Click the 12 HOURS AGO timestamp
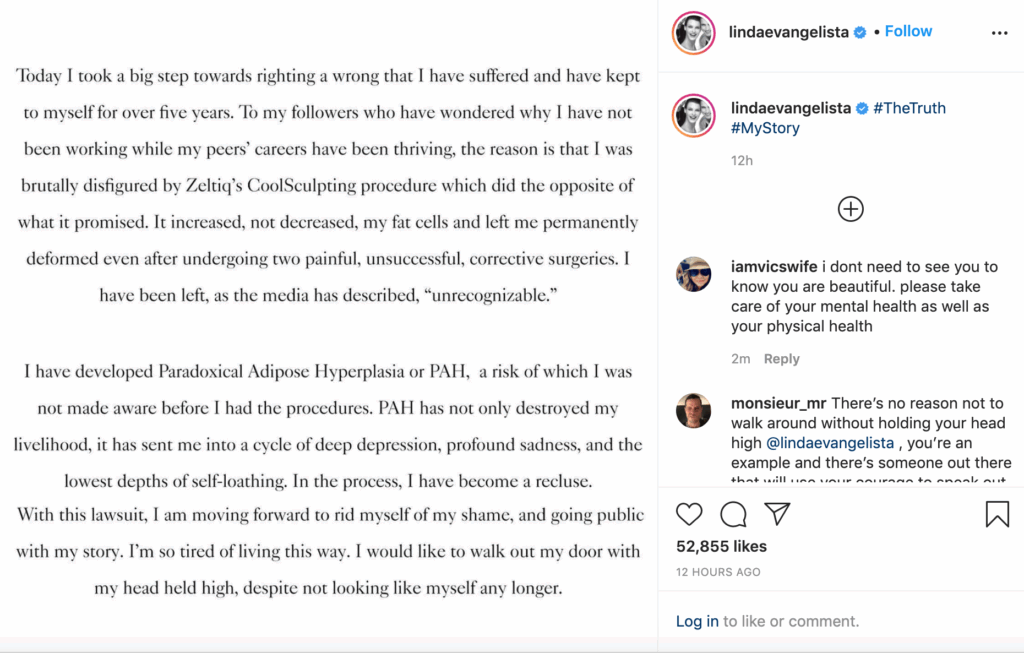The height and width of the screenshot is (653, 1024). click(x=718, y=572)
